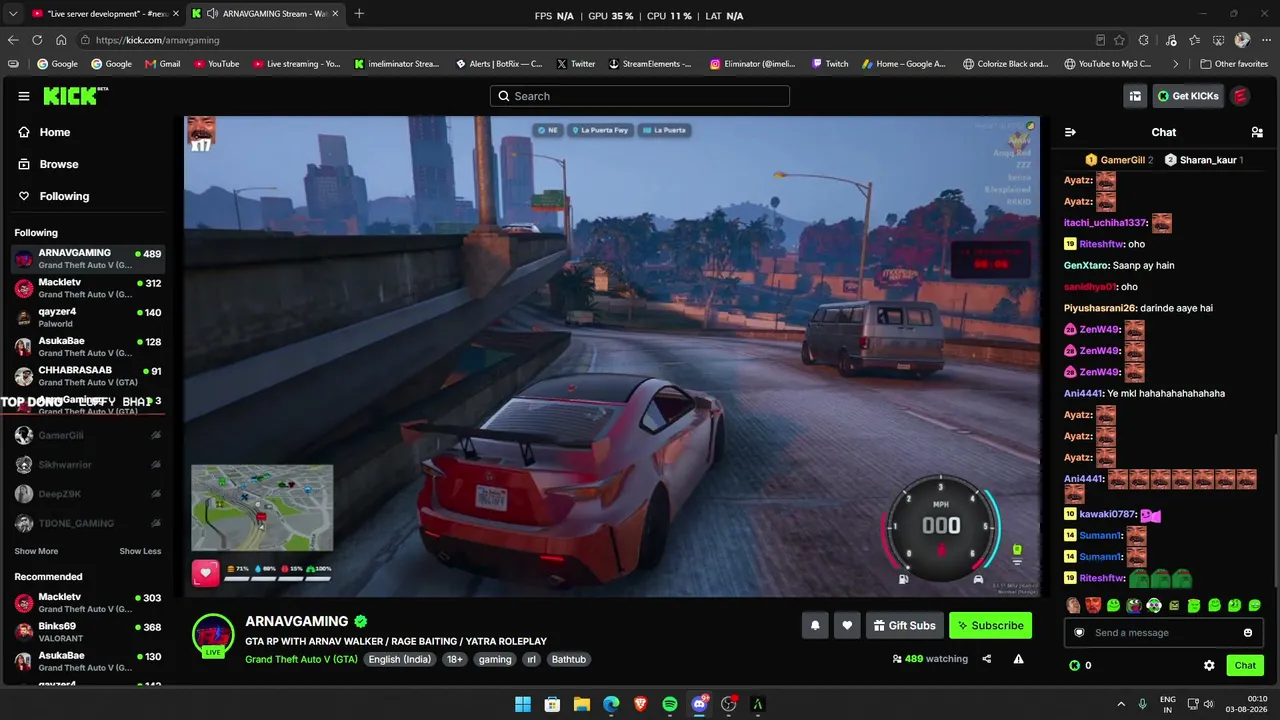This screenshot has height=720, width=1280.
Task: Show hidden system tray icons chevron
Action: pos(1120,704)
